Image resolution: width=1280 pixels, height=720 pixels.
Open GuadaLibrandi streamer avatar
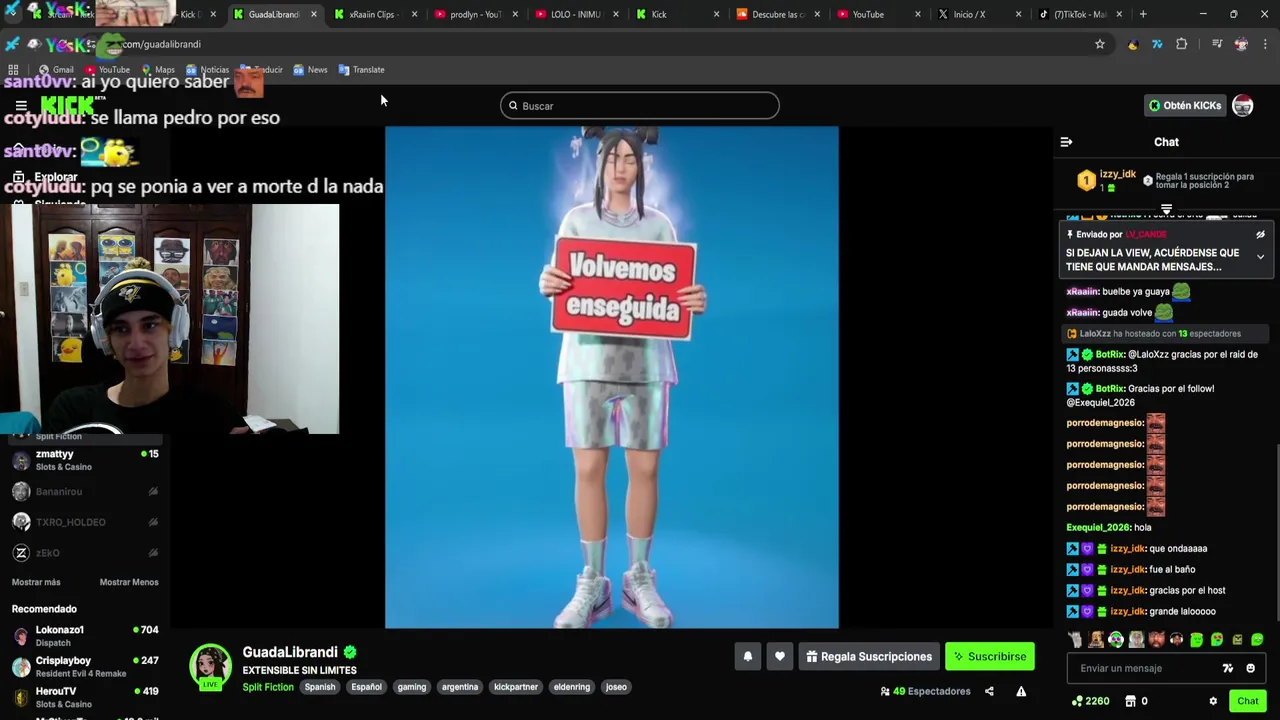(x=211, y=667)
